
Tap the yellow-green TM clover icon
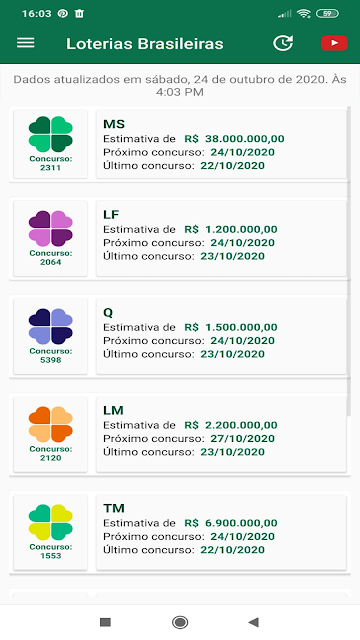tap(51, 522)
